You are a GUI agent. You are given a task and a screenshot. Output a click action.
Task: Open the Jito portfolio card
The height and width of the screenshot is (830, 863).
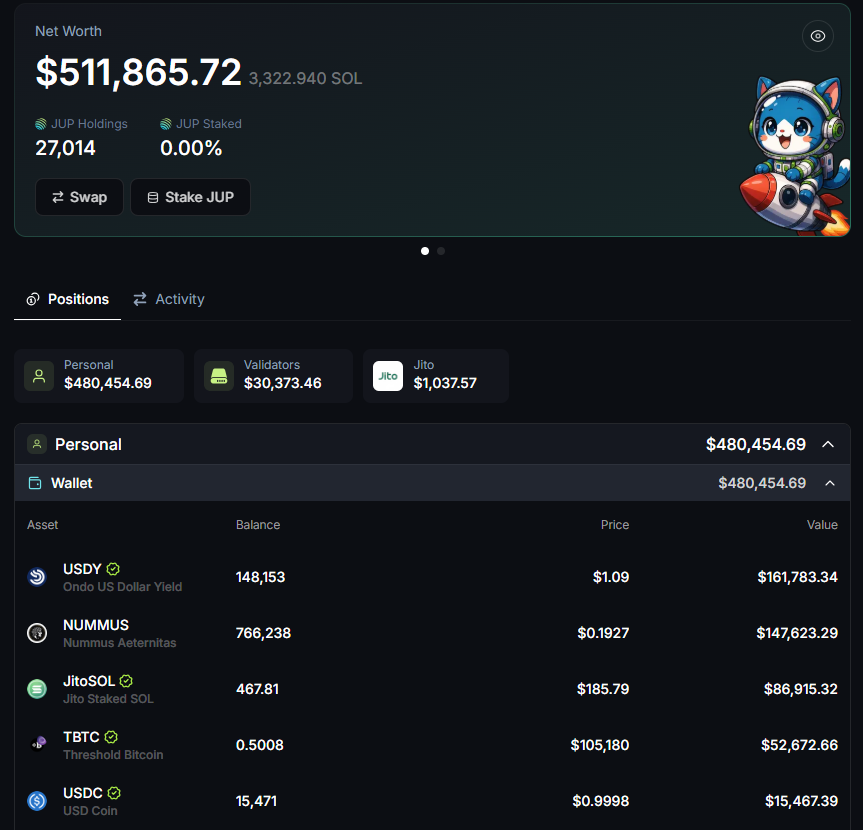(x=436, y=375)
